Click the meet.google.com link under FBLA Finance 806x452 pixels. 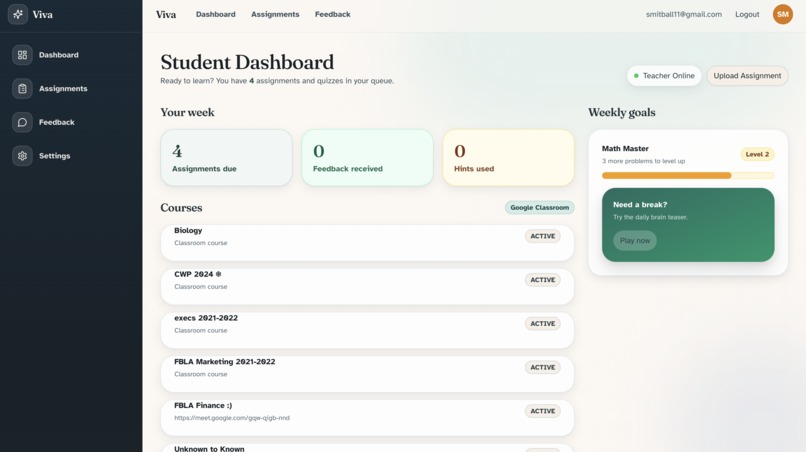pos(232,418)
